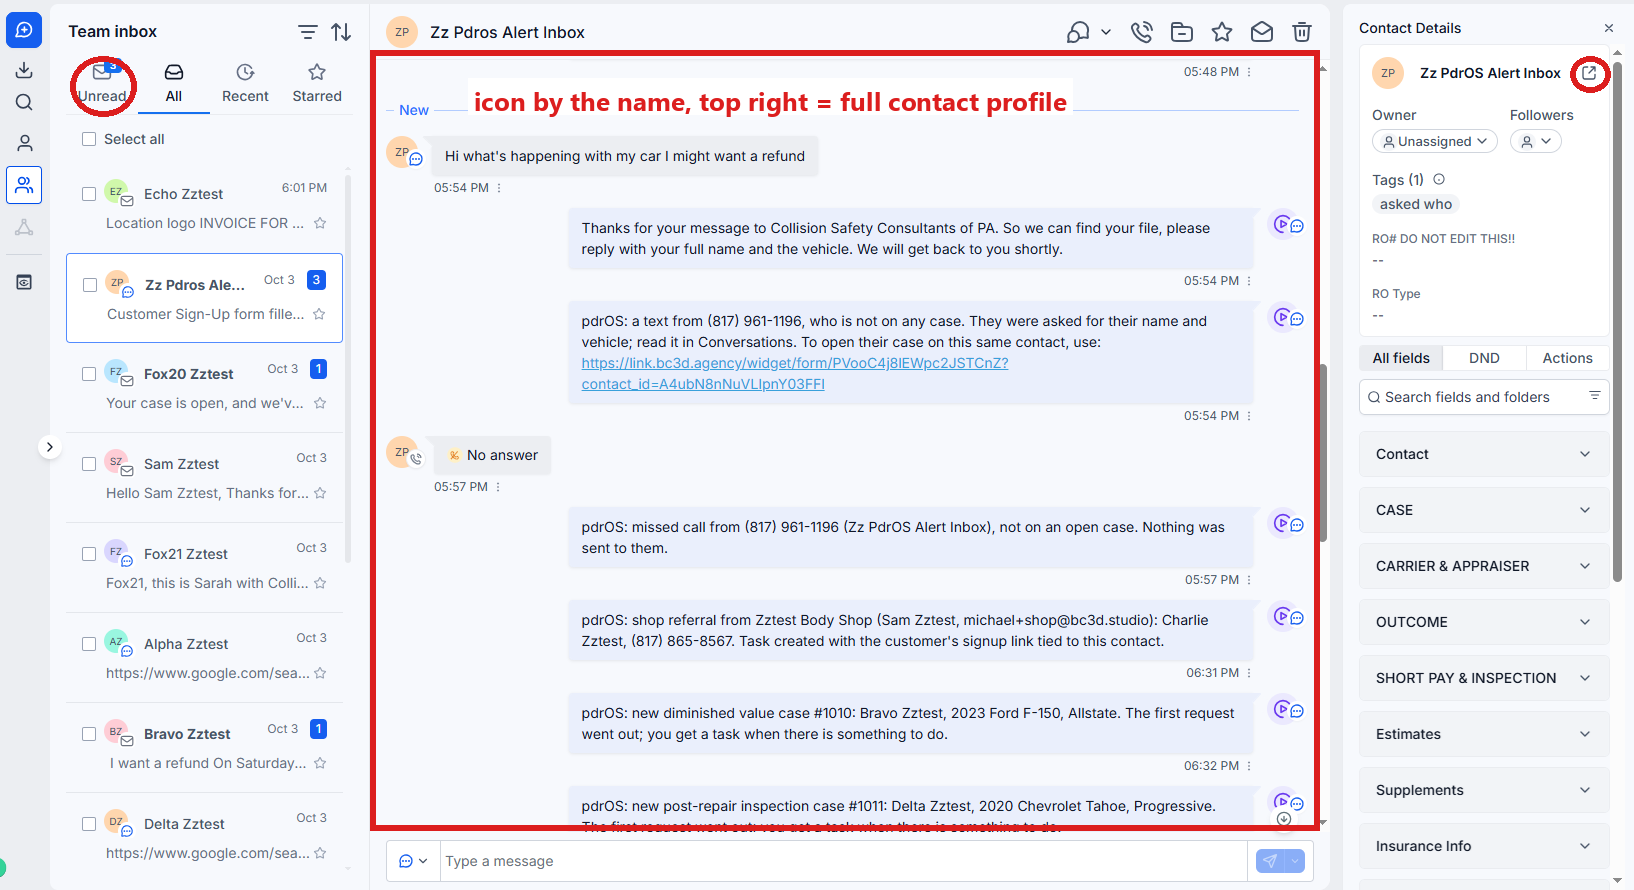
Task: Toggle star on Bravo Zztest conversation row
Action: tap(320, 763)
